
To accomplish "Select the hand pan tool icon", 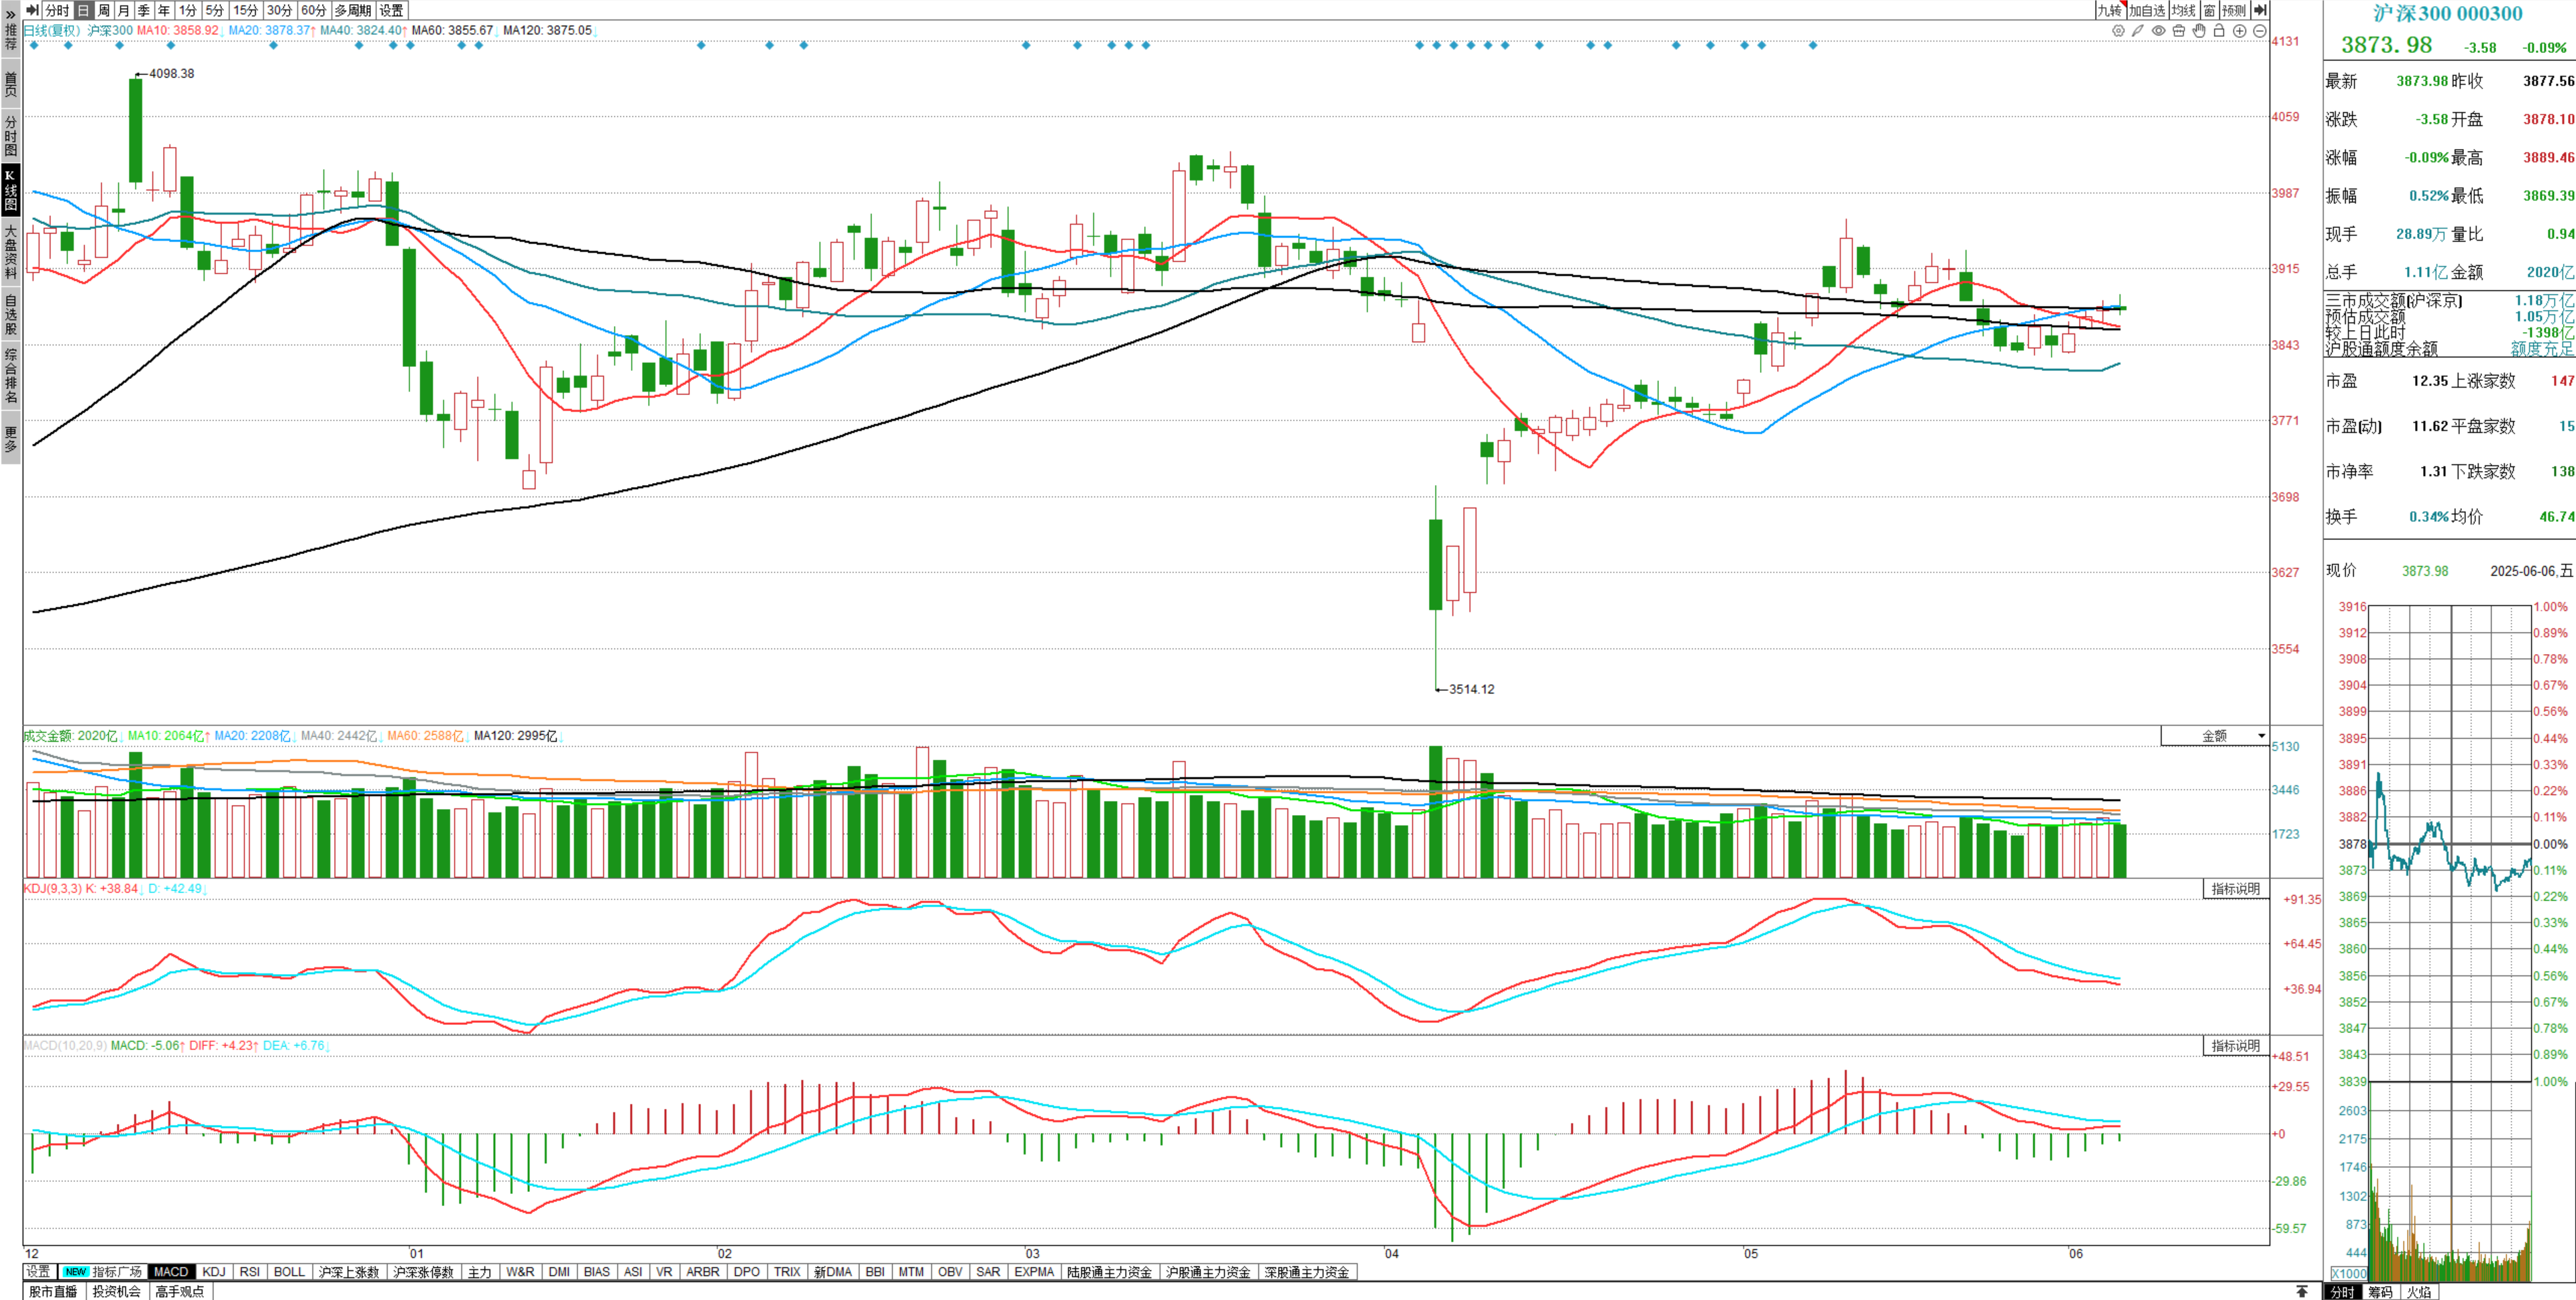I will click(x=2199, y=31).
